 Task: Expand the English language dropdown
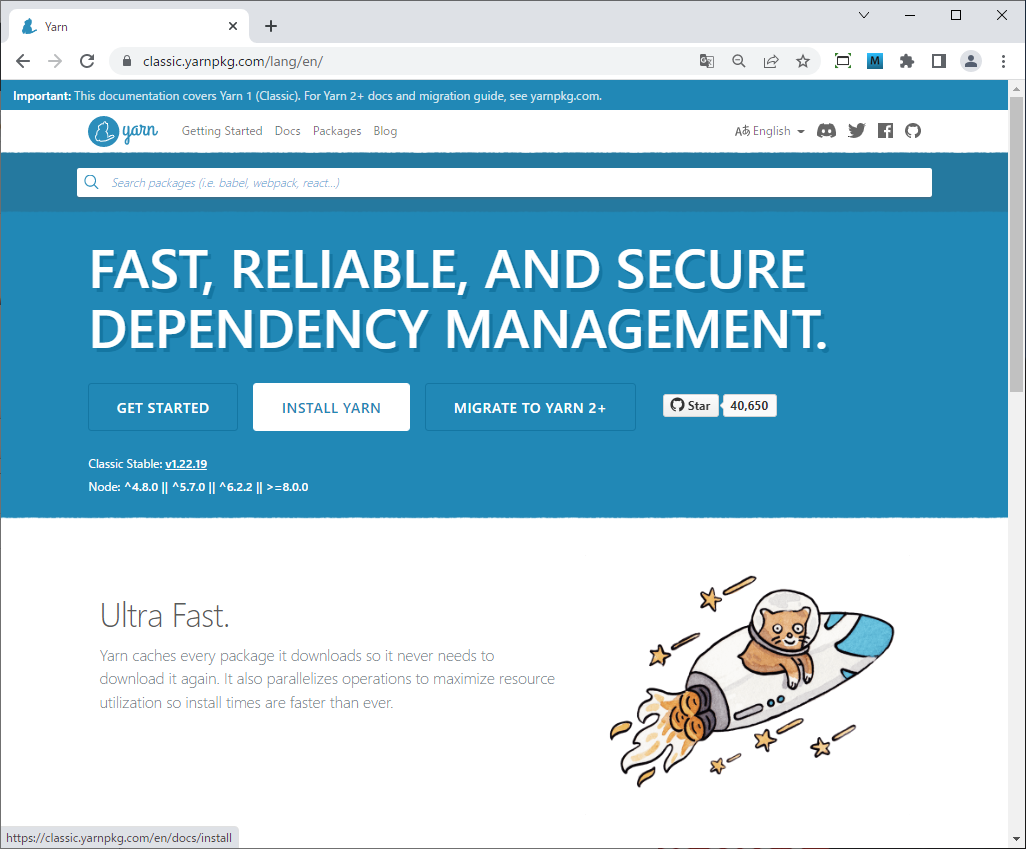[x=770, y=131]
